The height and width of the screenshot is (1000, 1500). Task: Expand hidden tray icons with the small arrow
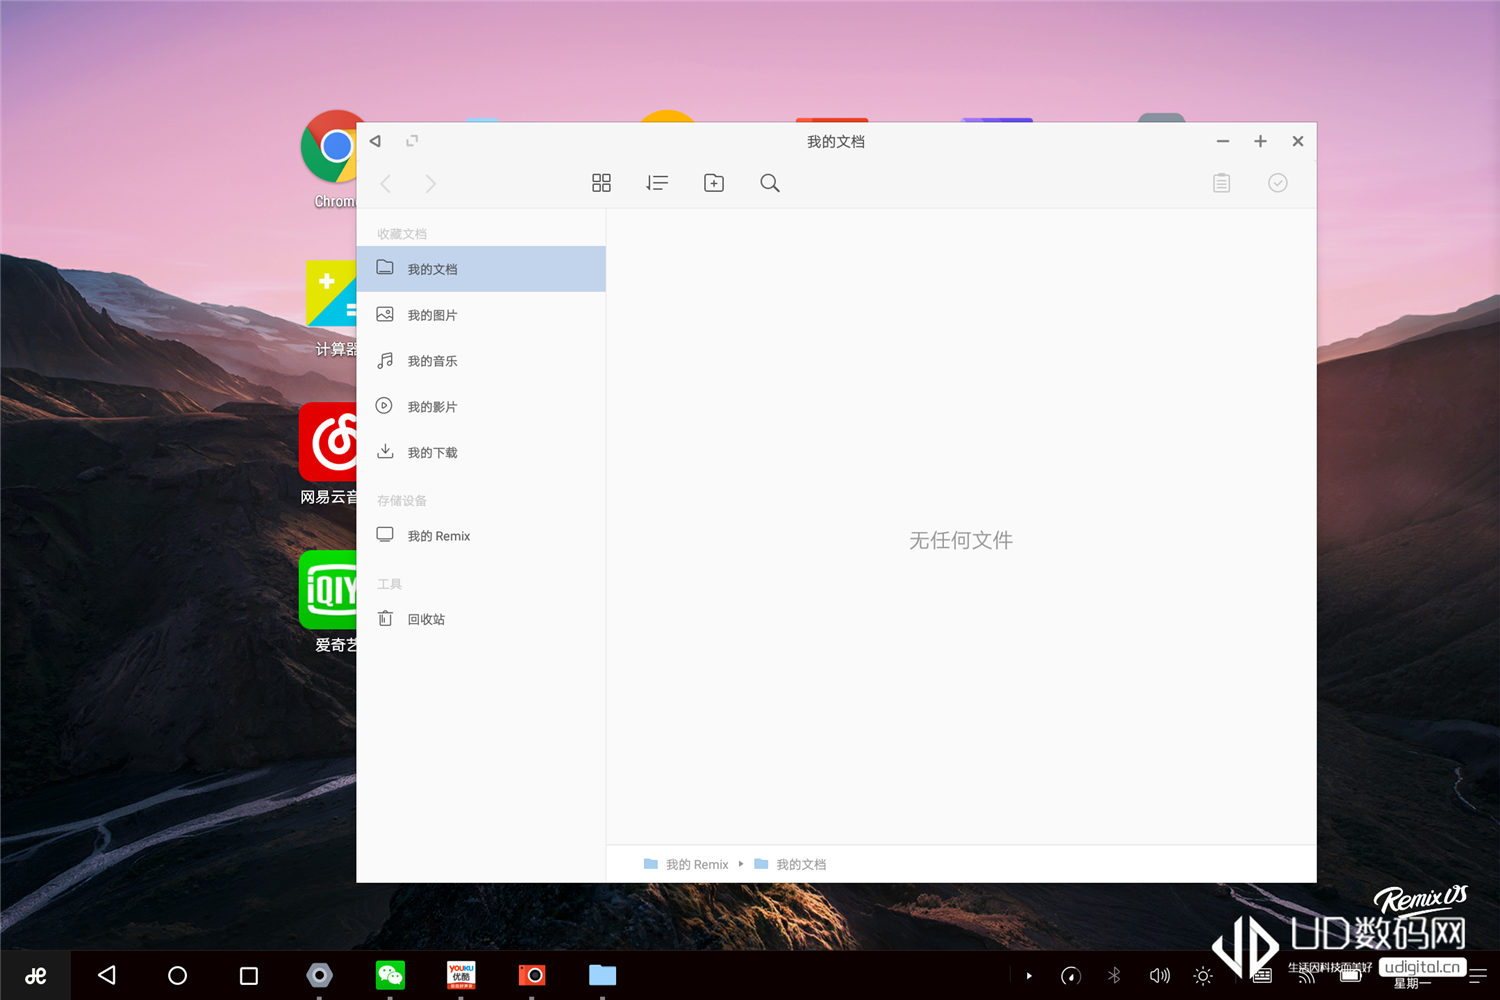(x=1029, y=975)
